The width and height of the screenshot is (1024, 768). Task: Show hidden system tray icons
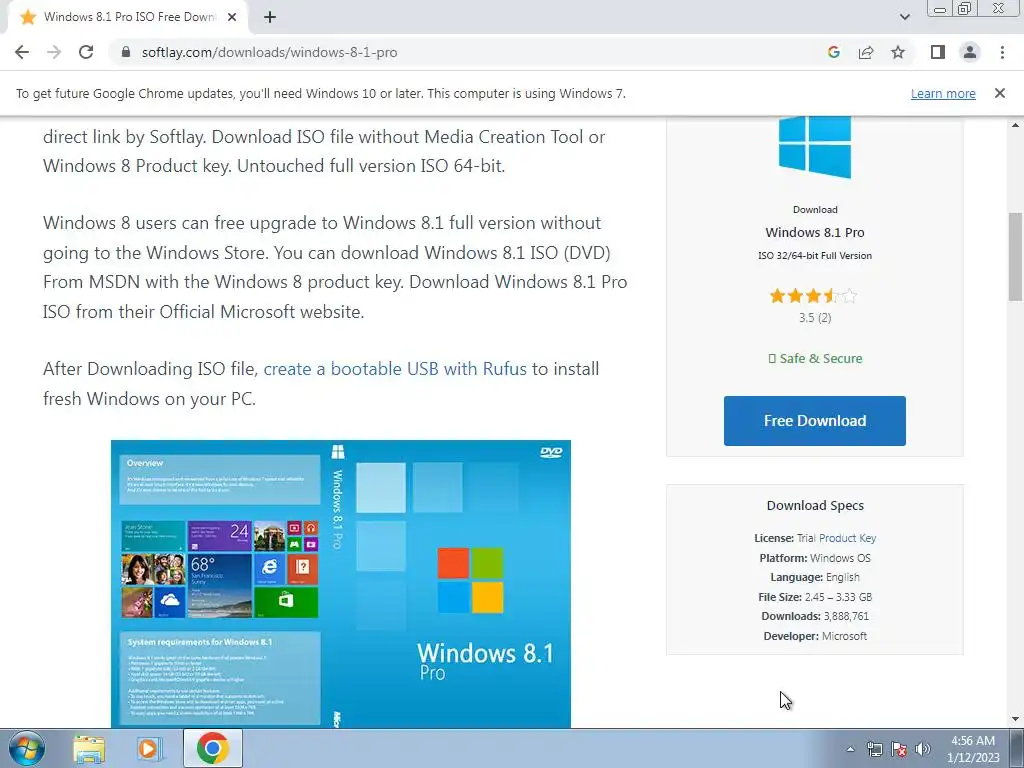850,749
